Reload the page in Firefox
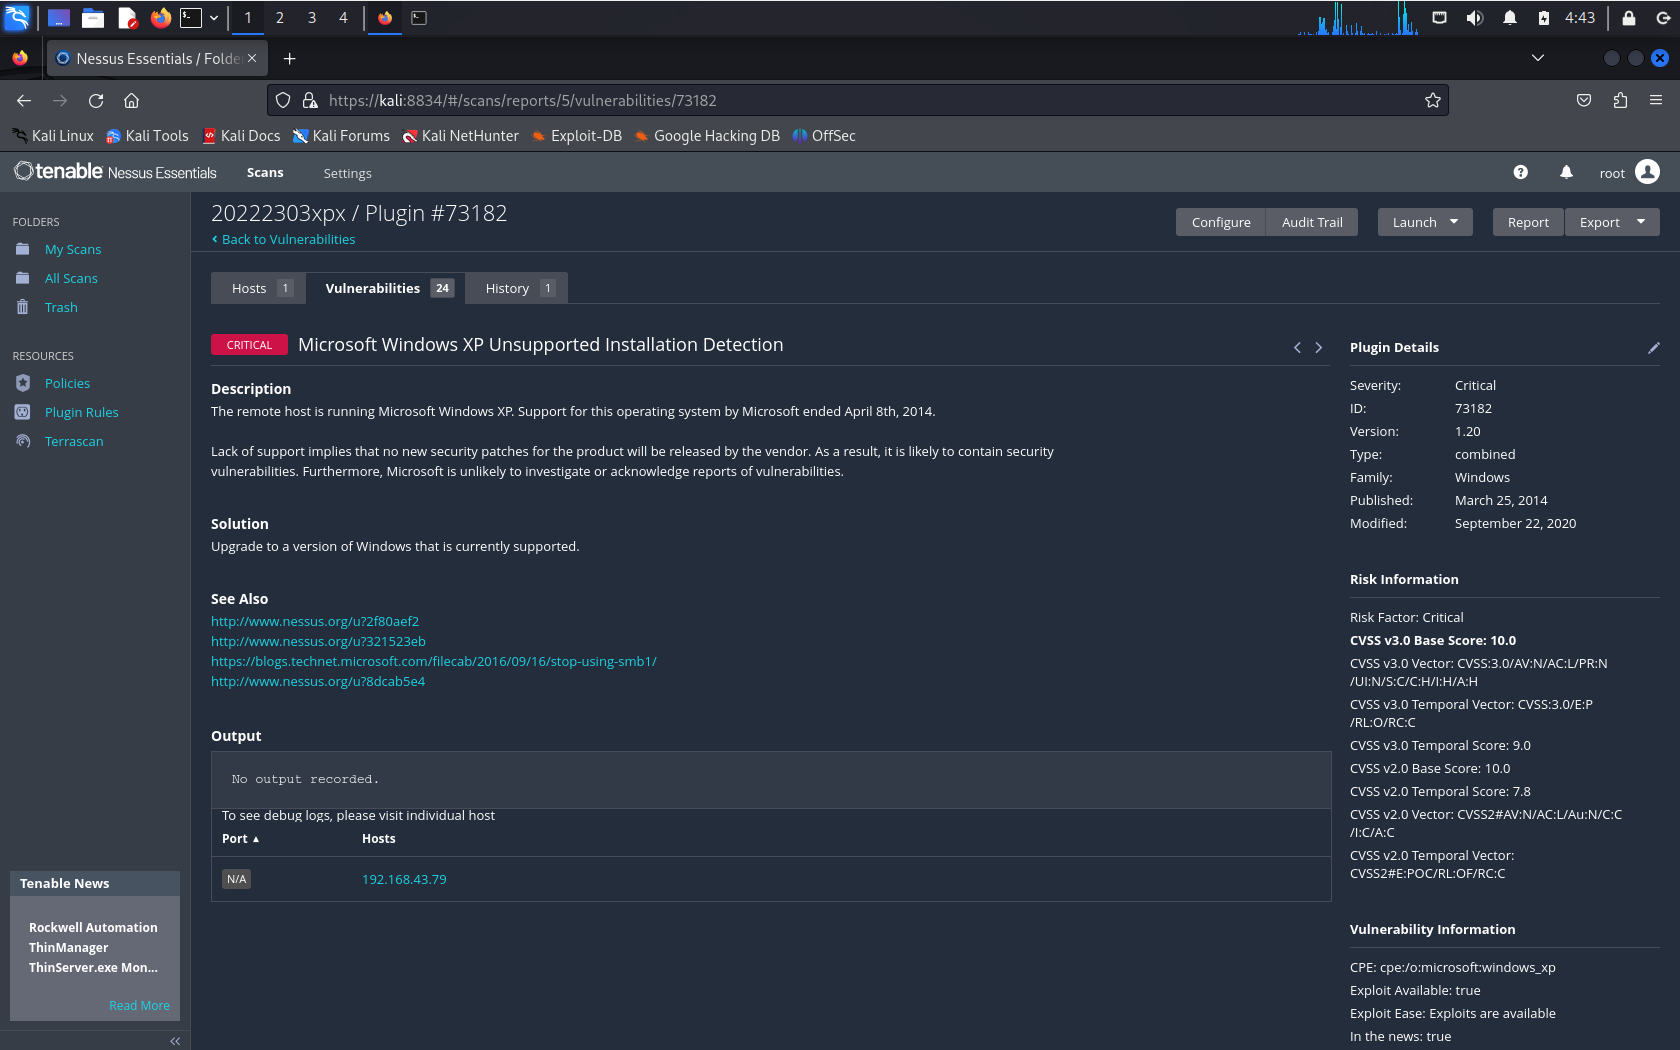 coord(96,100)
